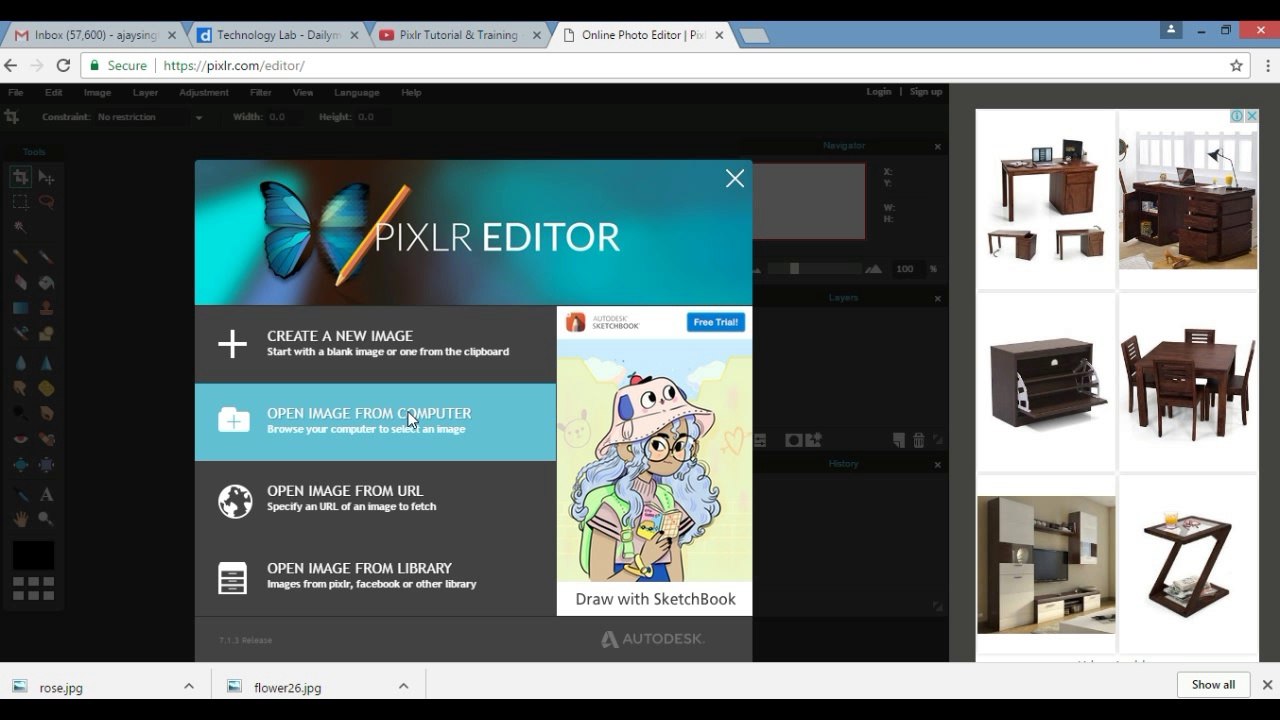This screenshot has height=720, width=1280.
Task: Choose Create a New Image
Action: (375, 344)
